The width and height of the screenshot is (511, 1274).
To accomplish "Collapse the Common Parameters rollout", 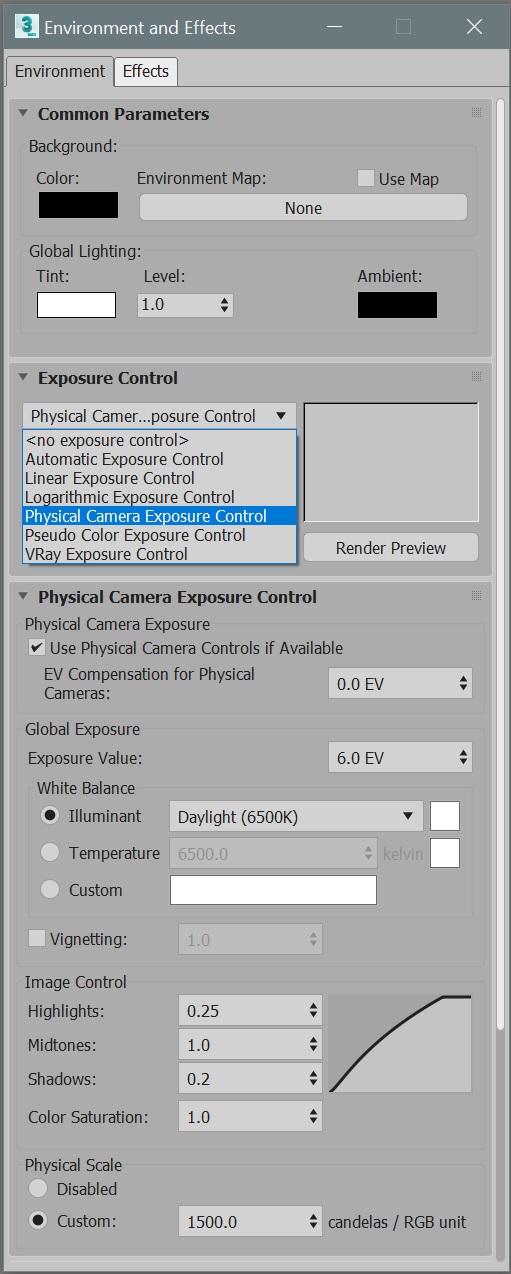I will coord(24,114).
